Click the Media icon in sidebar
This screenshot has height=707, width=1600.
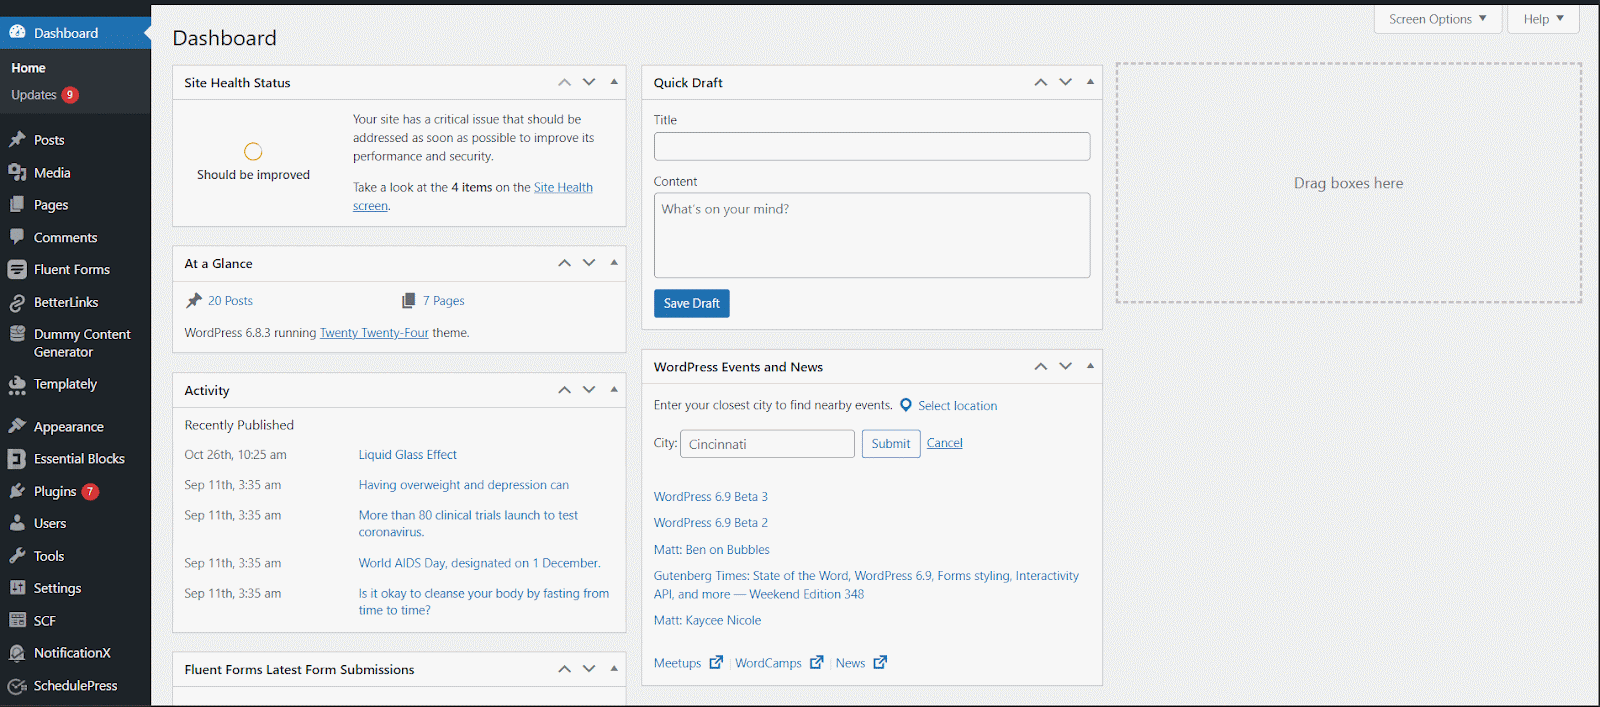pyautogui.click(x=17, y=173)
